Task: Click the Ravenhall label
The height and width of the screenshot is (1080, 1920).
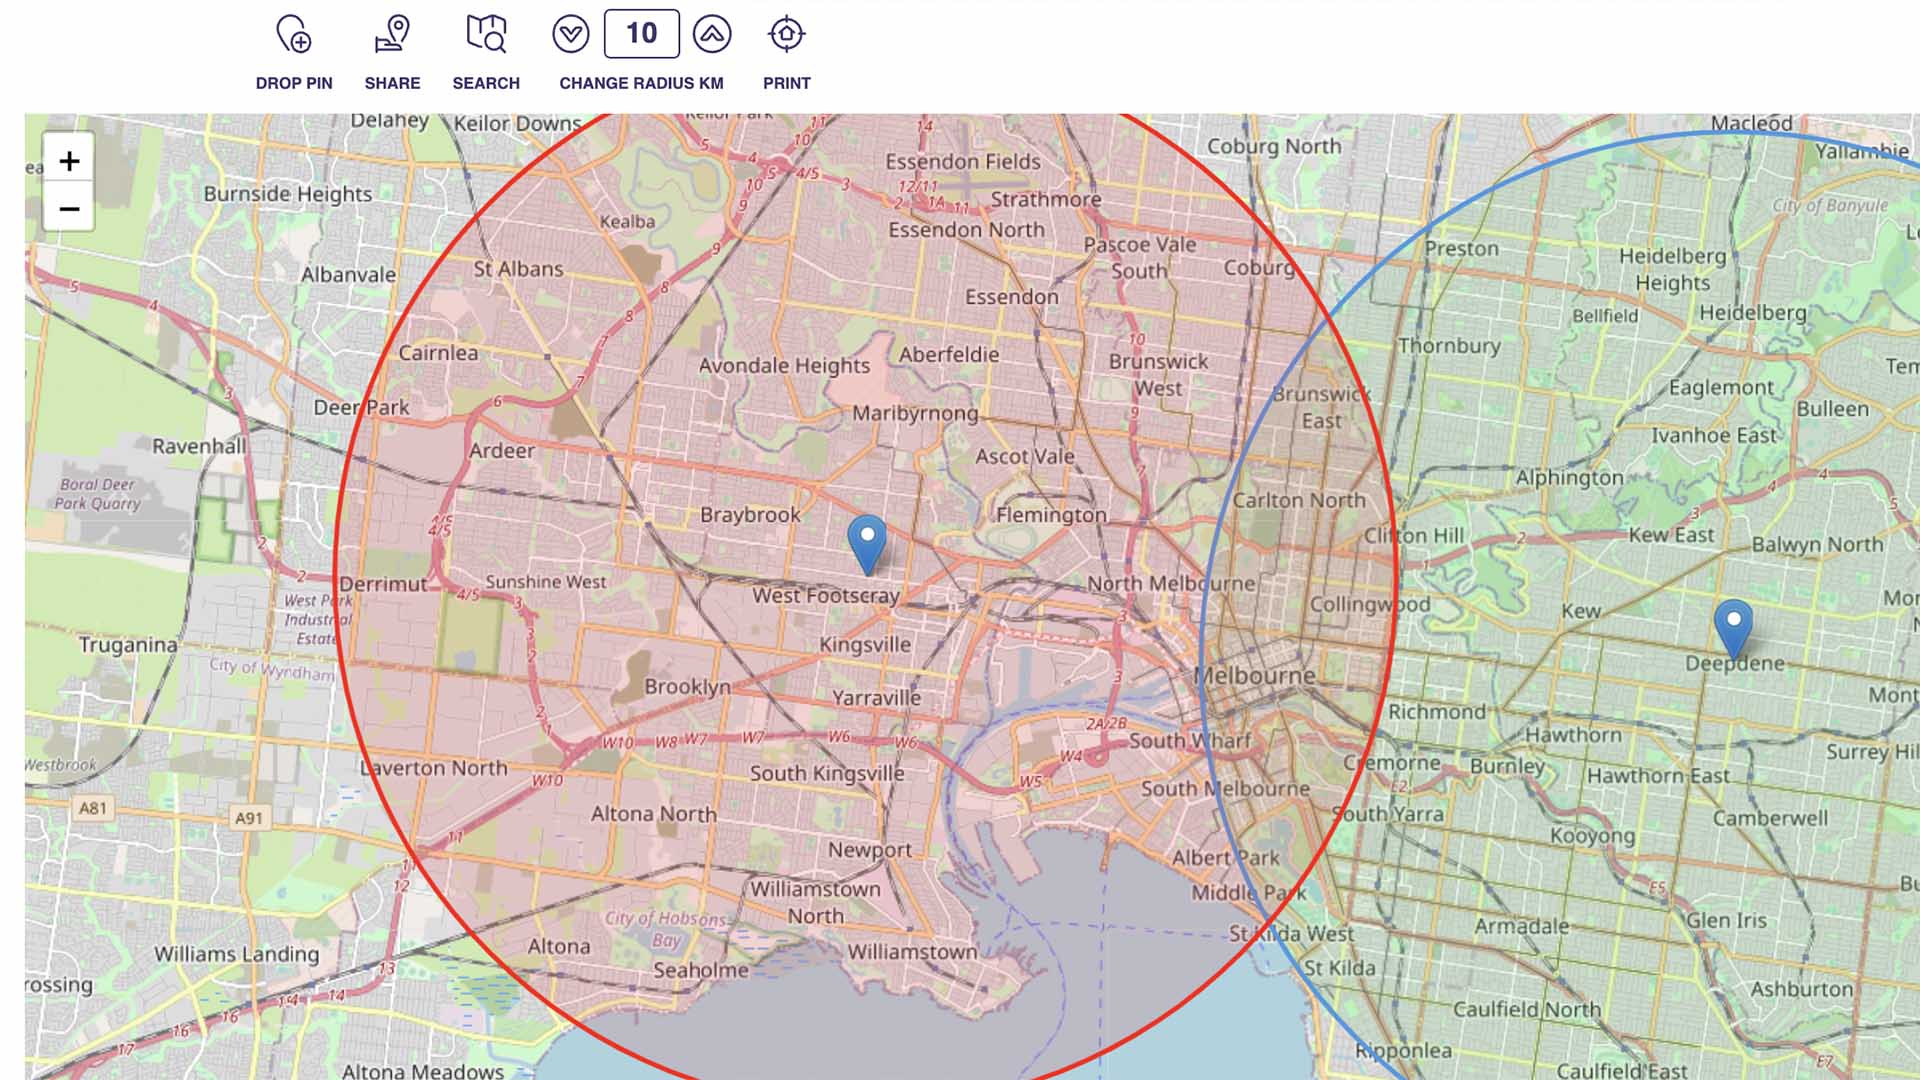Action: pos(199,447)
